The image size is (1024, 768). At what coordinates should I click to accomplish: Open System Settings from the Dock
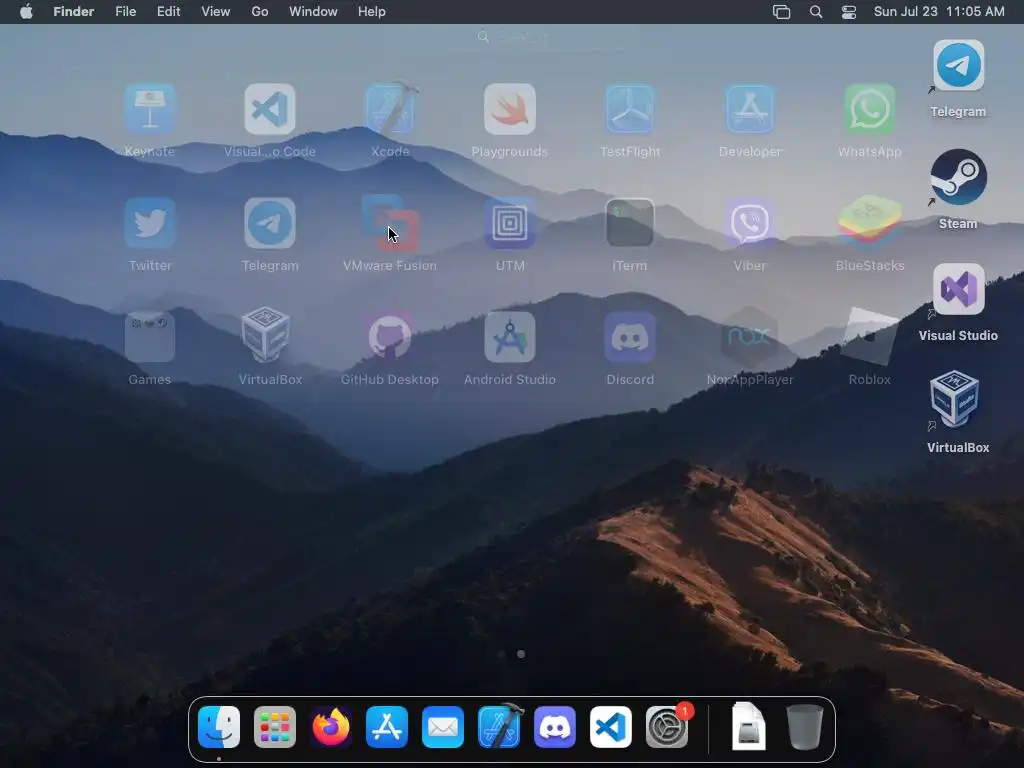[667, 727]
